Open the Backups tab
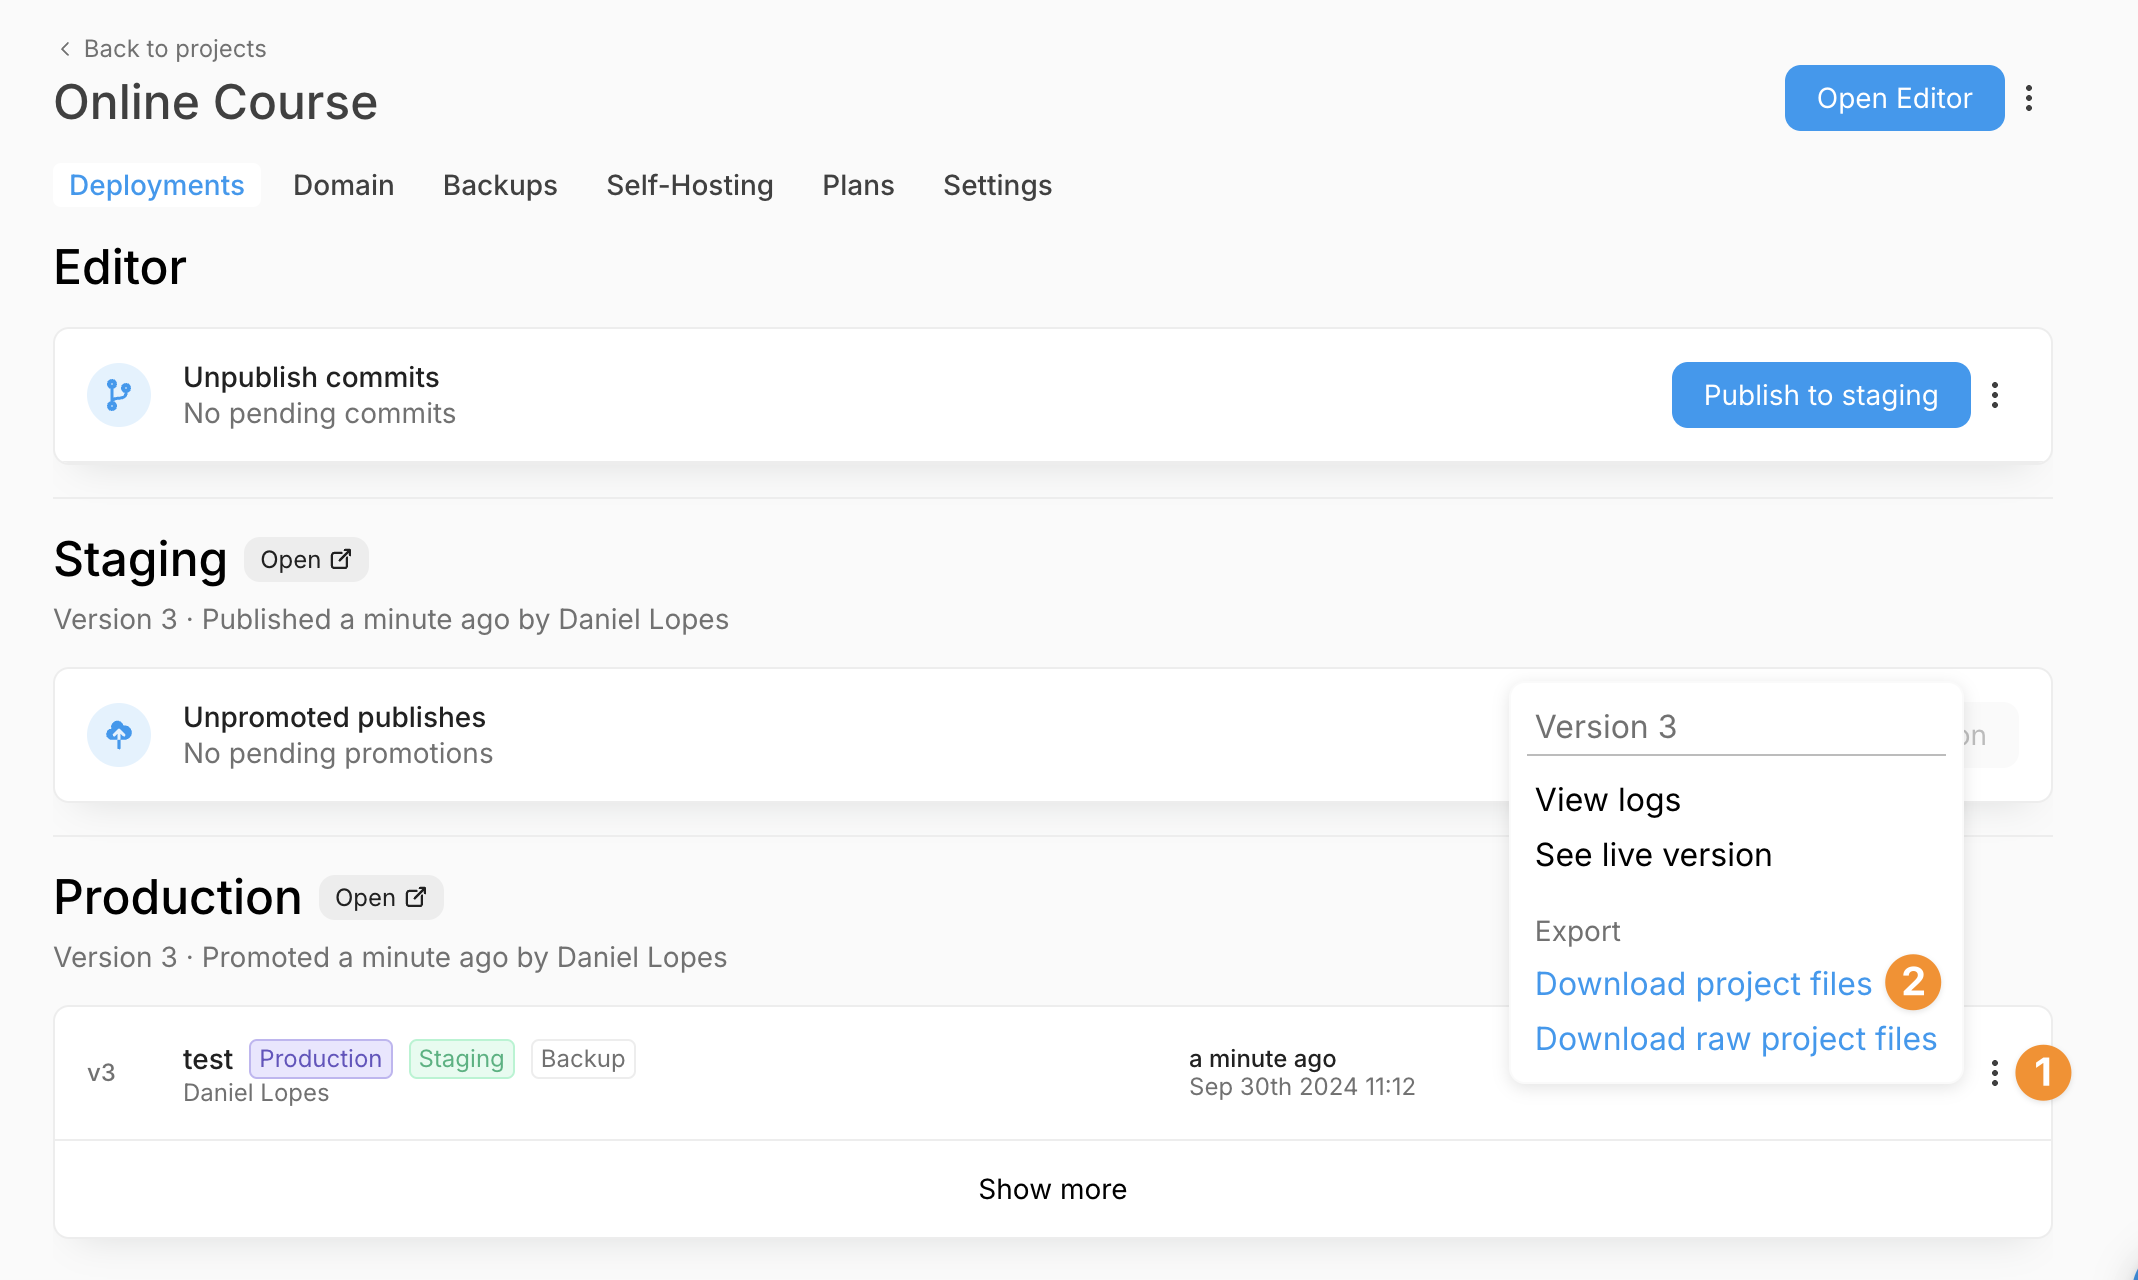 [500, 185]
